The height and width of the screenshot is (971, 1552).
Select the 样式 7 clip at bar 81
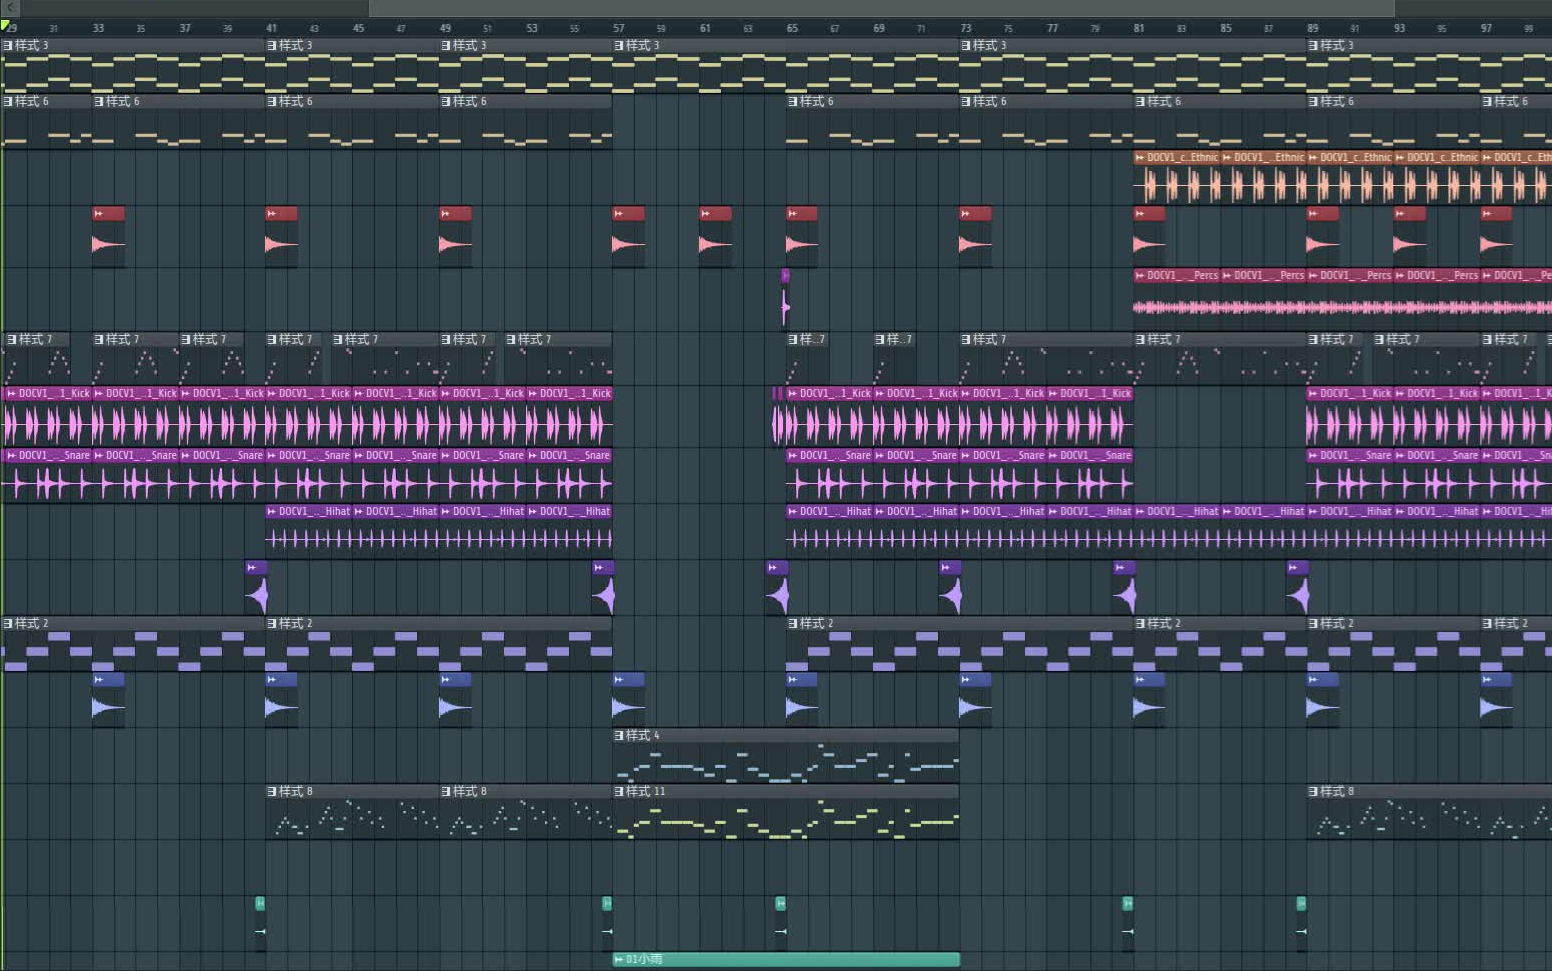coord(1219,359)
